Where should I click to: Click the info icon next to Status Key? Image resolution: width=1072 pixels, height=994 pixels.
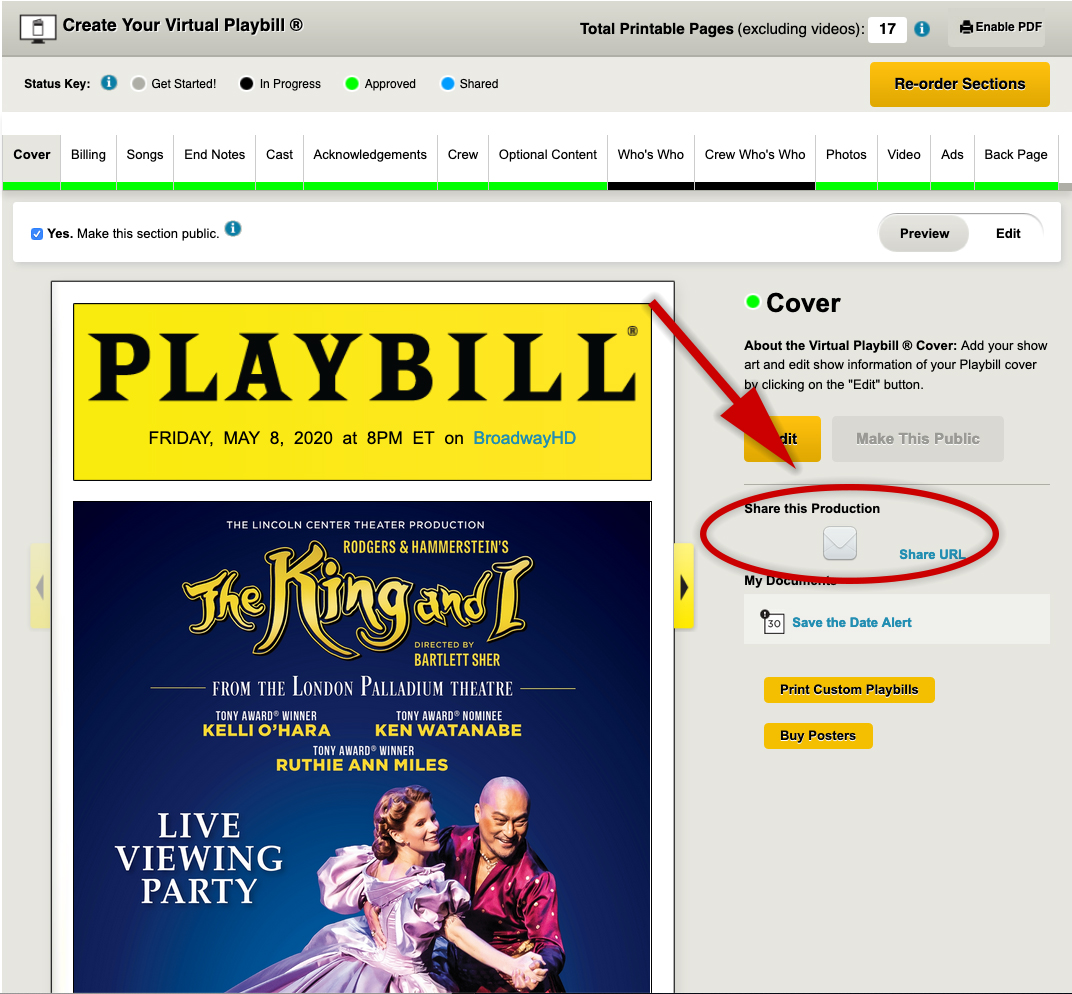tap(108, 83)
